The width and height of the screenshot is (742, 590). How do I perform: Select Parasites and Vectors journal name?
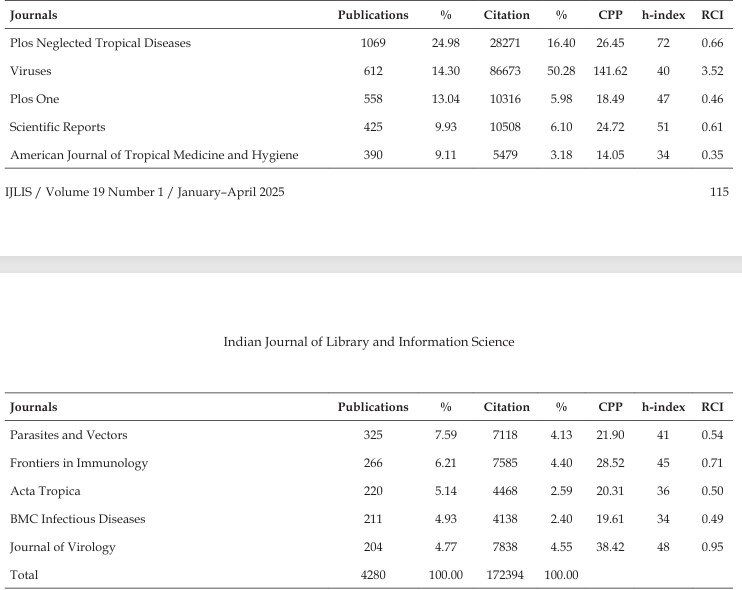point(69,435)
